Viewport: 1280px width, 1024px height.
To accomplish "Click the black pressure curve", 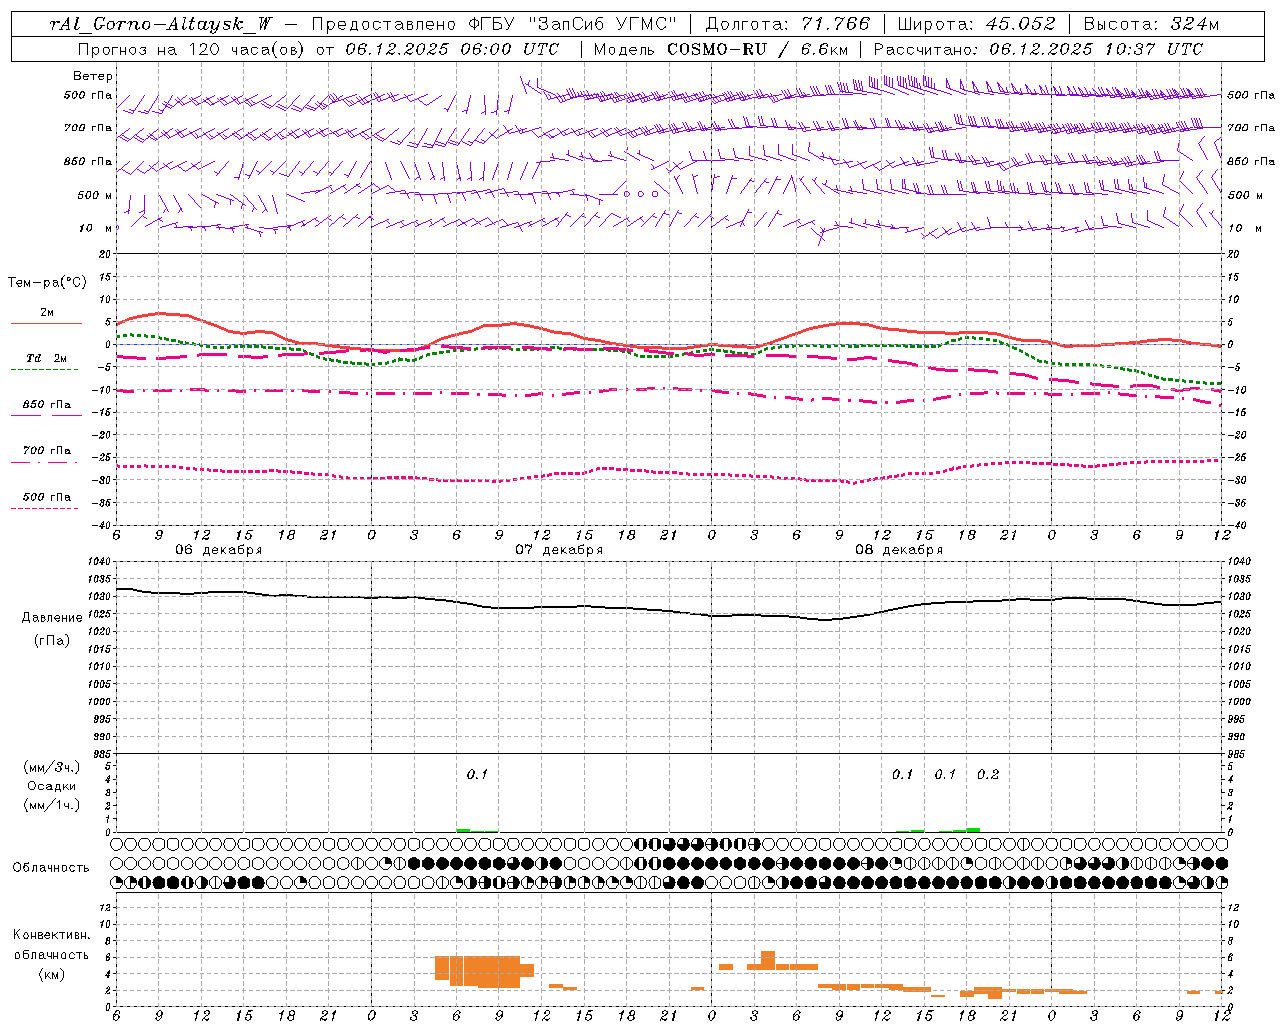I will (x=668, y=610).
